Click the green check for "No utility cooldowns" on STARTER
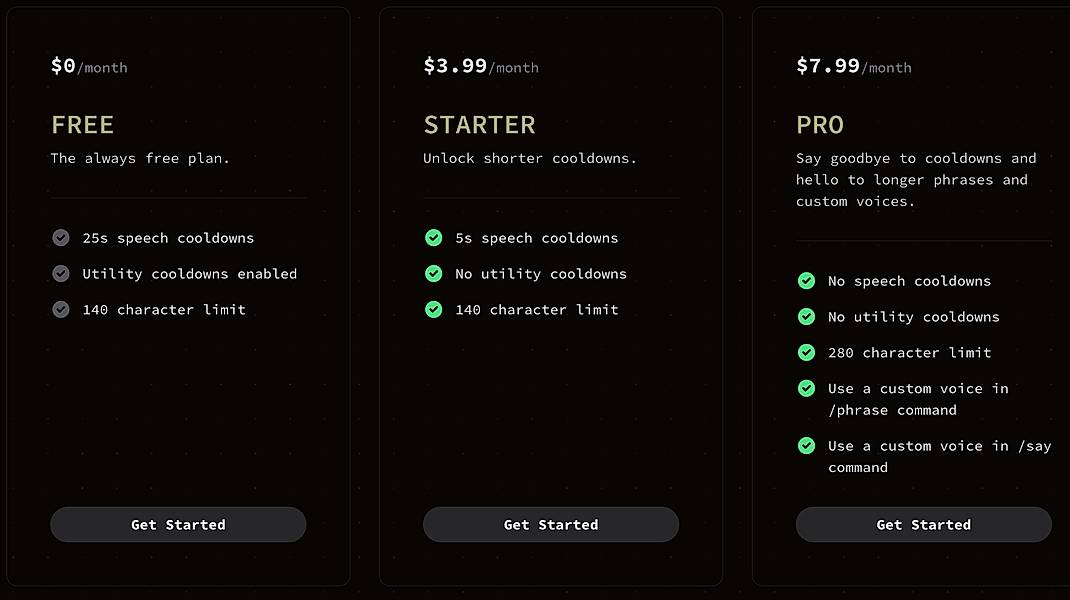This screenshot has height=600, width=1070. click(433, 274)
